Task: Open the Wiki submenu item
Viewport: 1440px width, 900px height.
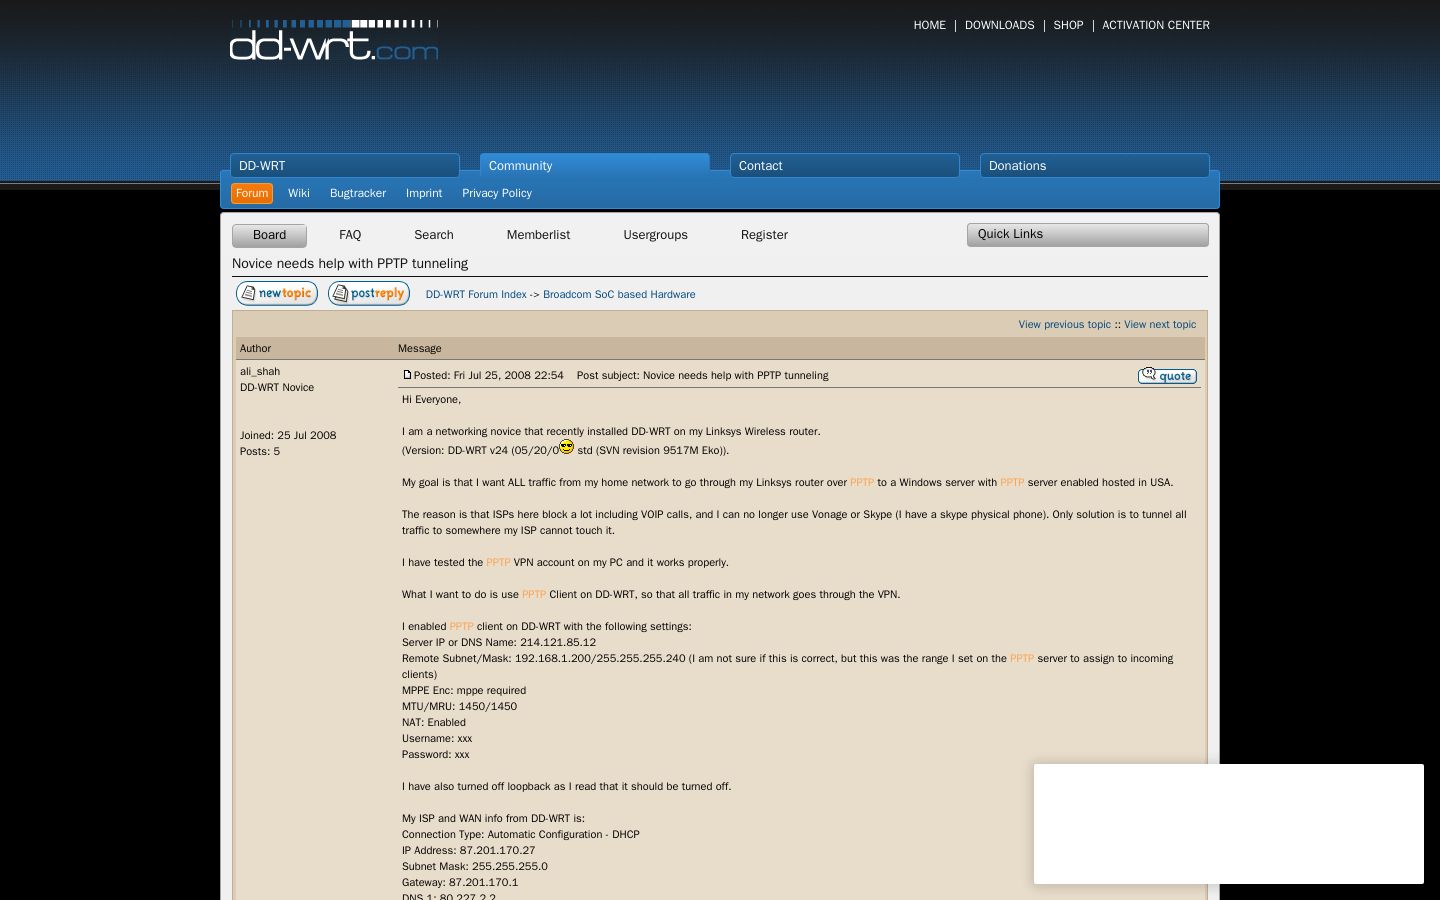Action: pyautogui.click(x=299, y=193)
